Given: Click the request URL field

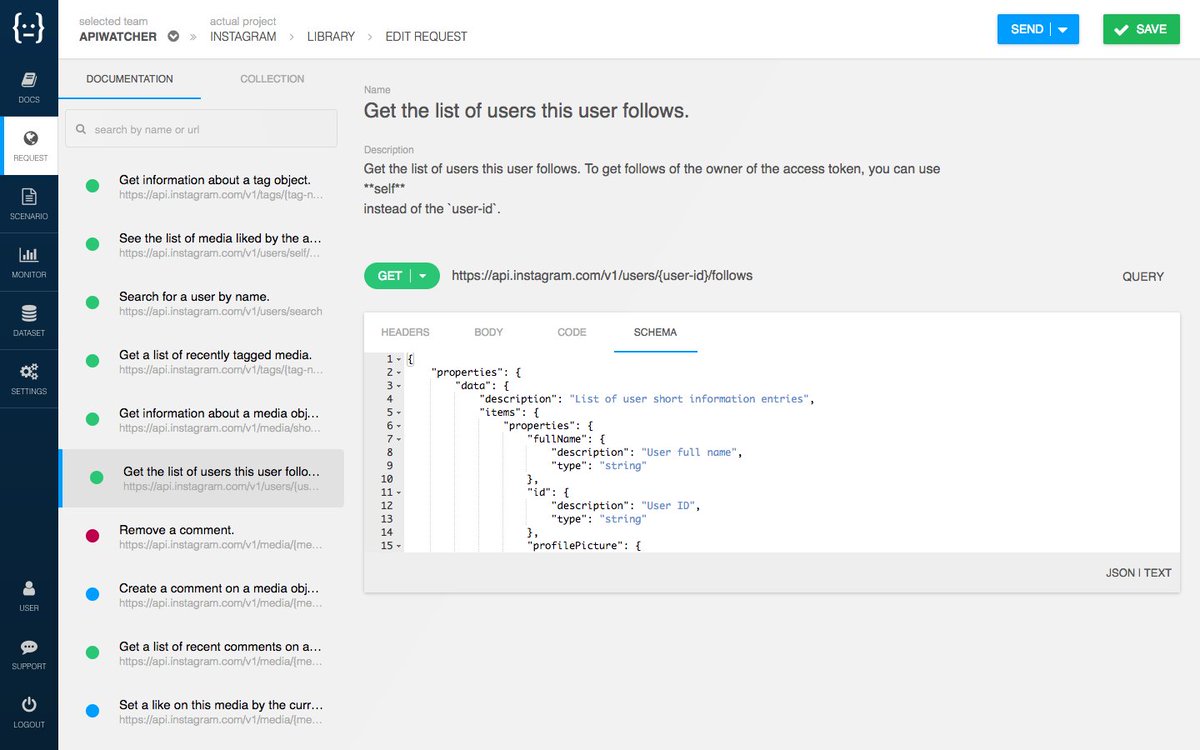Looking at the screenshot, I should [602, 276].
